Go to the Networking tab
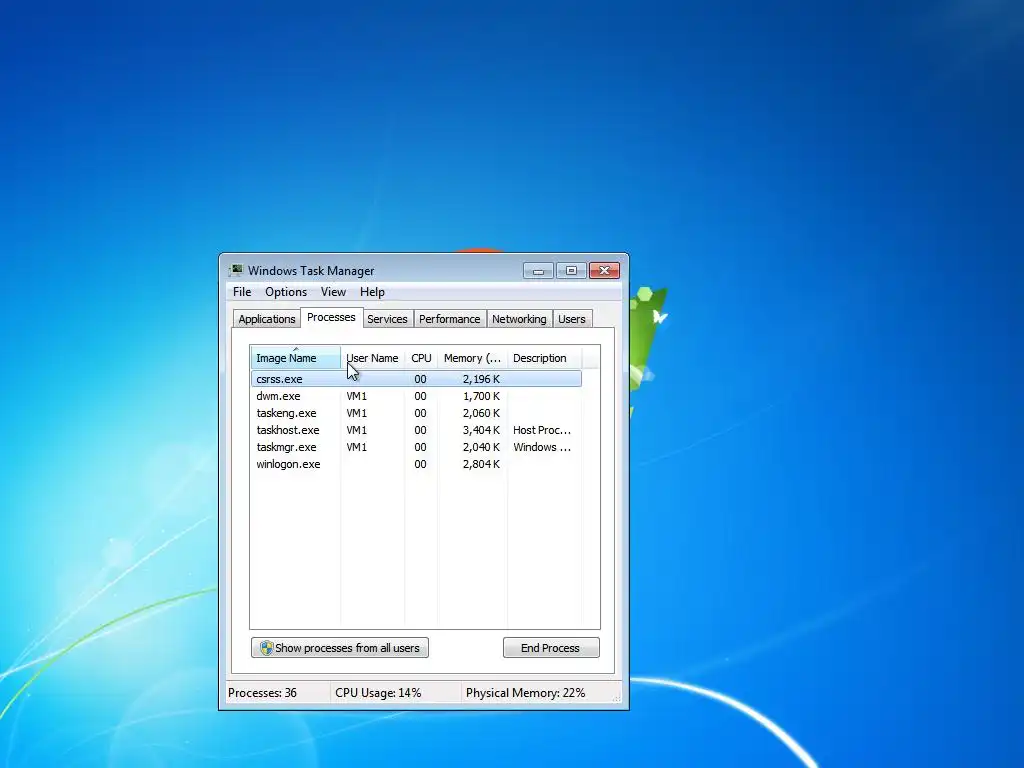This screenshot has height=768, width=1024. click(519, 319)
